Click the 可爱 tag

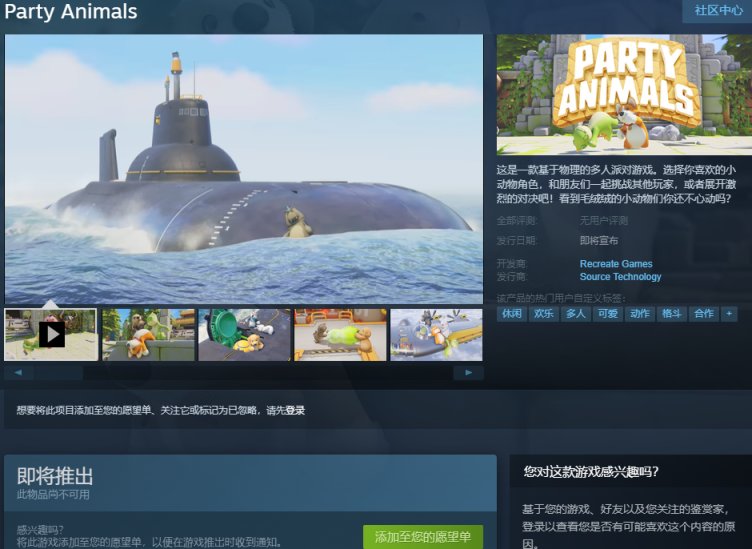click(x=608, y=313)
